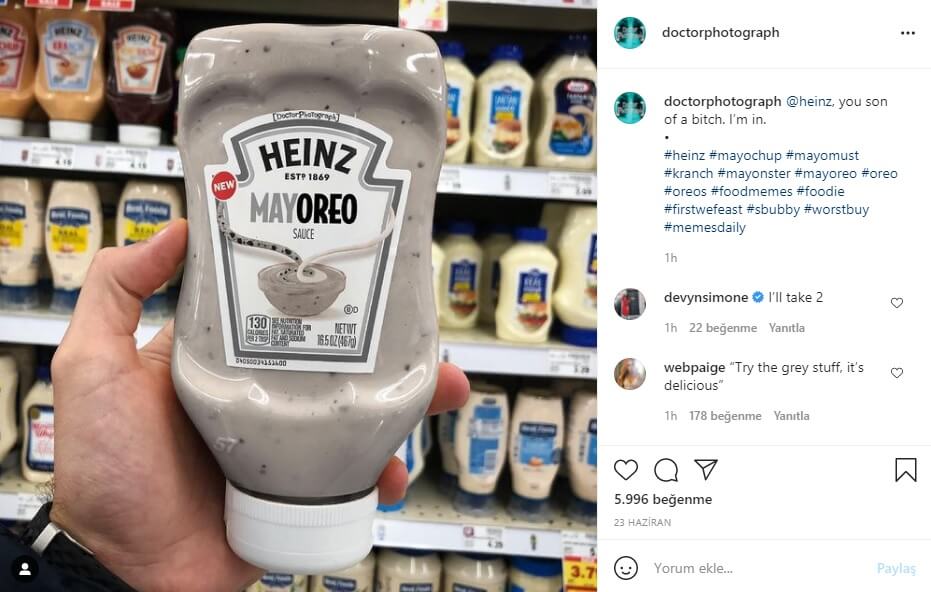
Task: Share post via paper plane icon
Action: click(x=706, y=469)
